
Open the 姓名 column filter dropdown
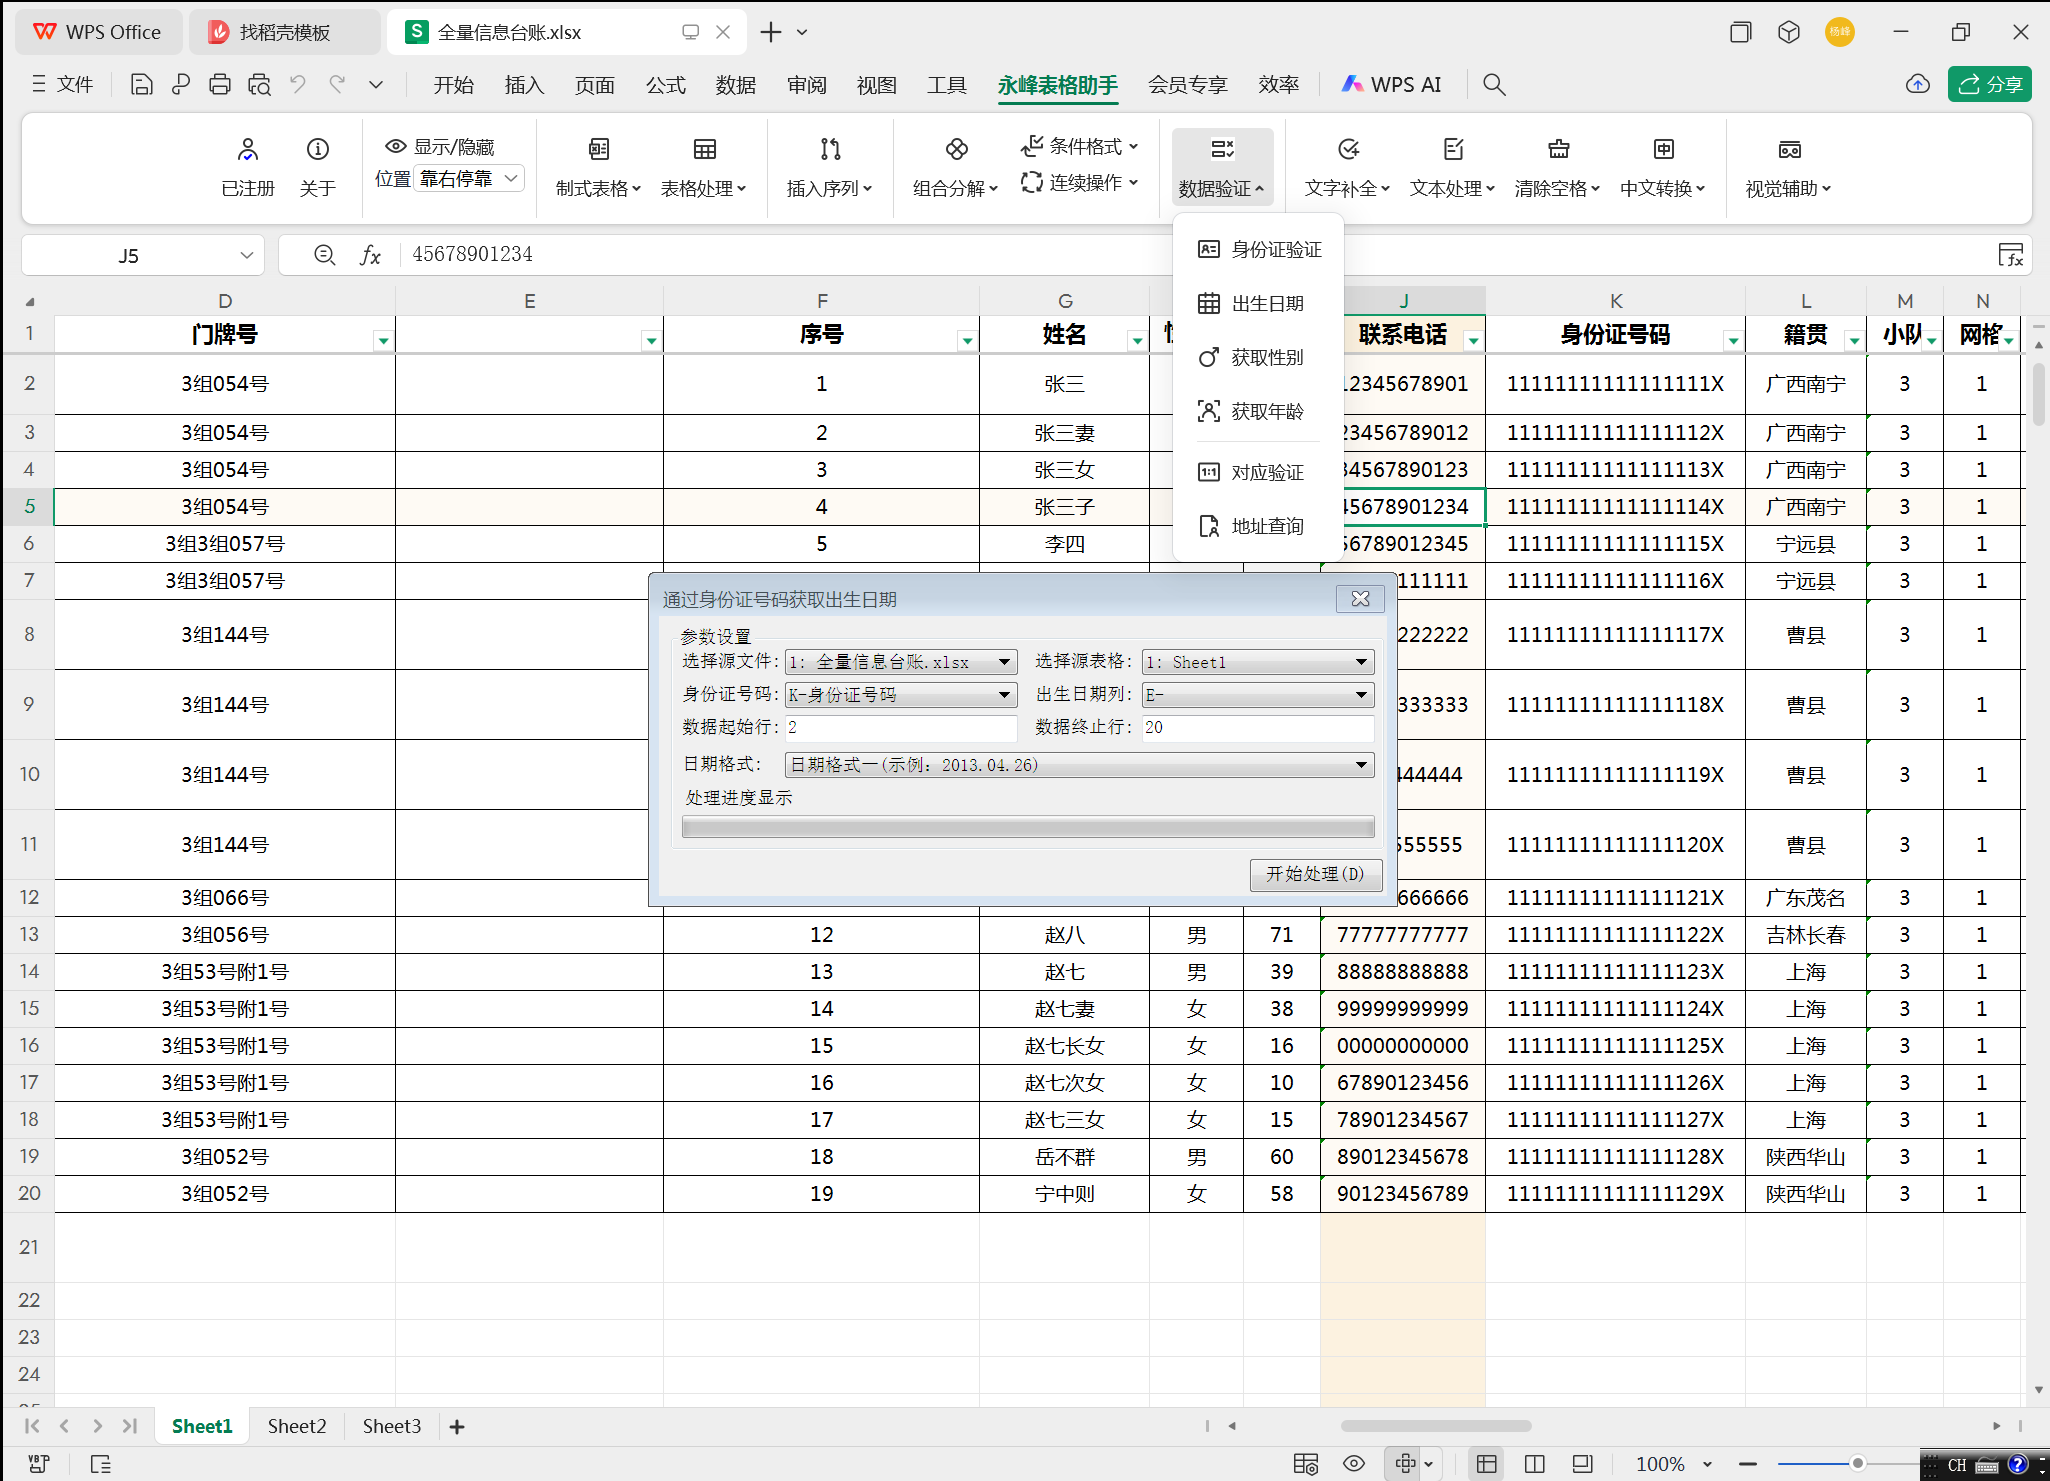pyautogui.click(x=1136, y=339)
